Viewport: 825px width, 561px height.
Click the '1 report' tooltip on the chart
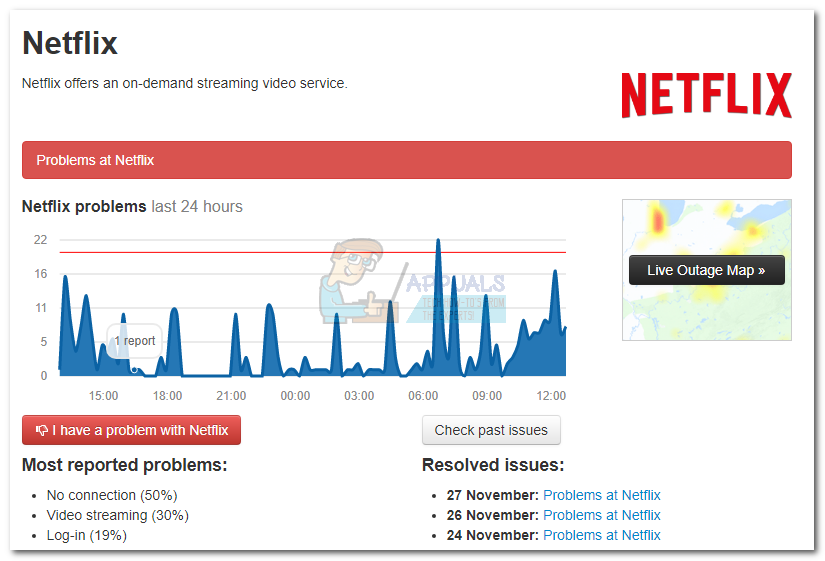(x=135, y=341)
